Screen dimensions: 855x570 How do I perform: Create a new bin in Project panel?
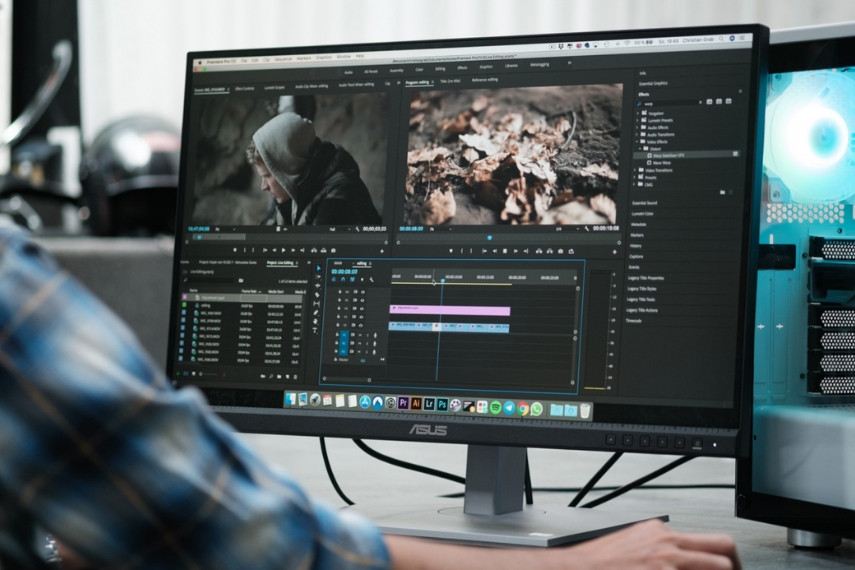[279, 376]
